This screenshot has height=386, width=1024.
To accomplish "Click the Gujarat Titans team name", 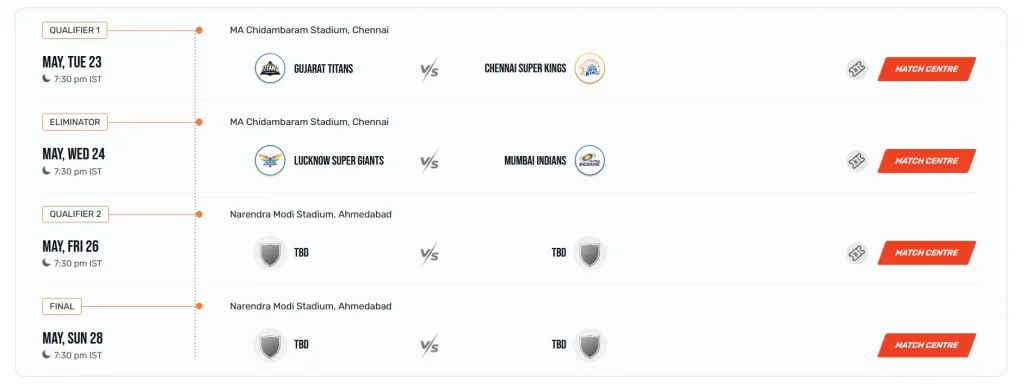I will point(323,69).
